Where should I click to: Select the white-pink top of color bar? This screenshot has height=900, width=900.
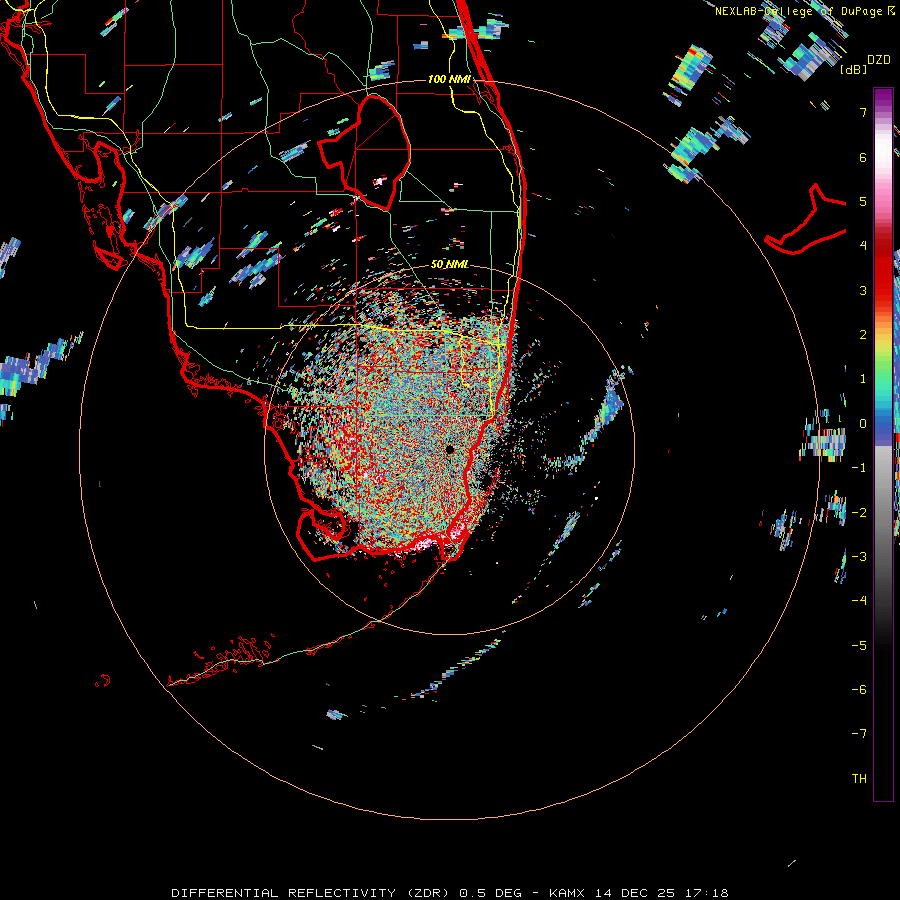[883, 146]
